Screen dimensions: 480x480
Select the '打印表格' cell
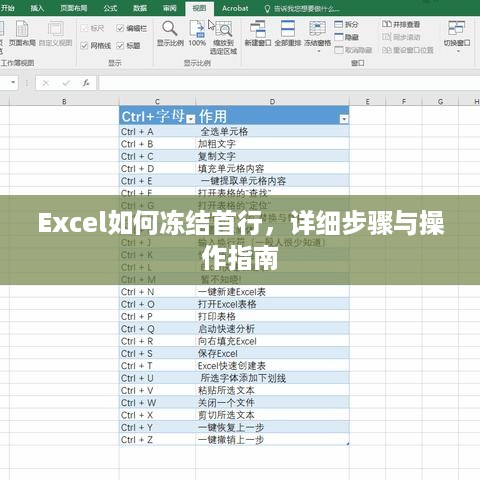272,317
